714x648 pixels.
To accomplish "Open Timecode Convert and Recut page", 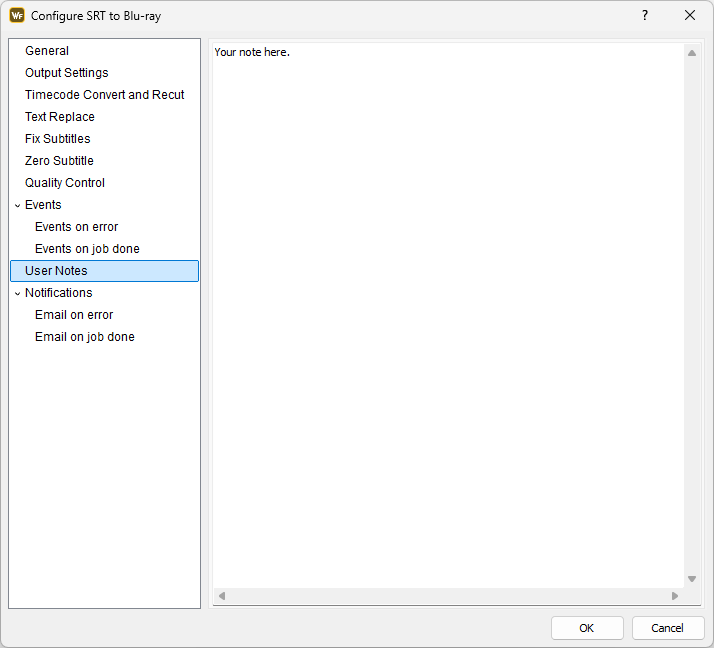I will pos(104,95).
